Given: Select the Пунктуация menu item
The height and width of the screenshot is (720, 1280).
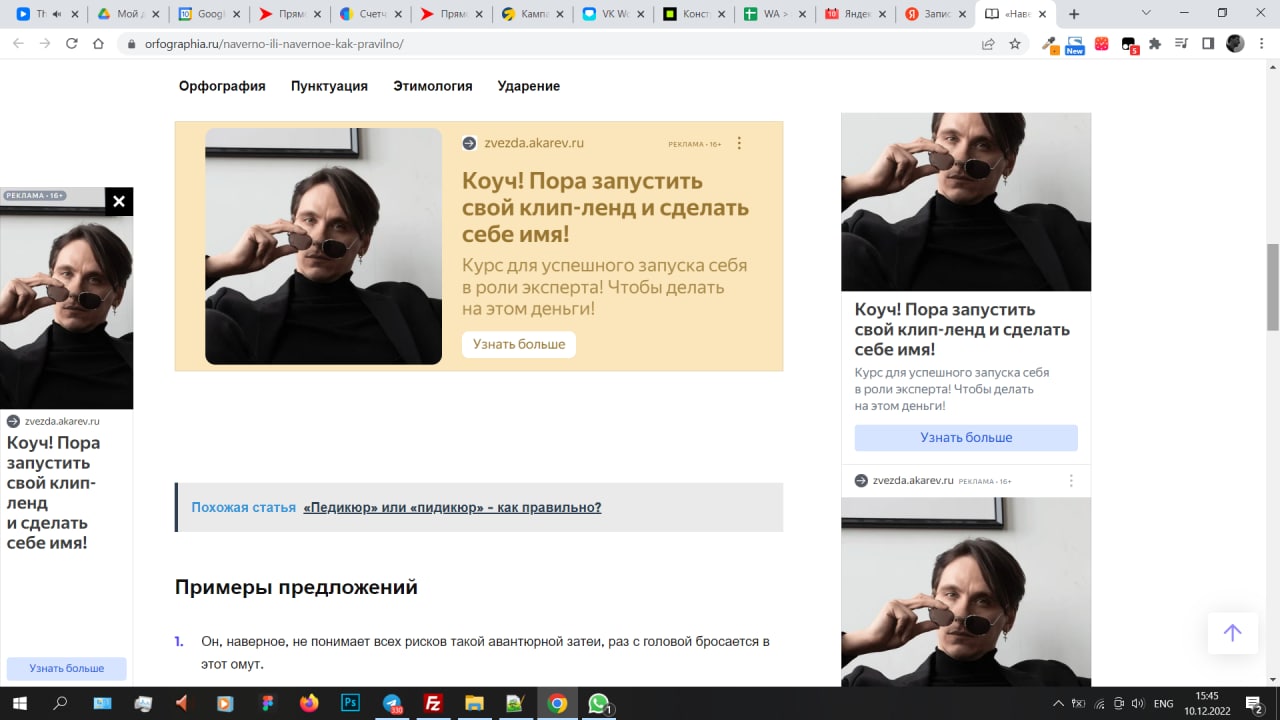Looking at the screenshot, I should 329,86.
